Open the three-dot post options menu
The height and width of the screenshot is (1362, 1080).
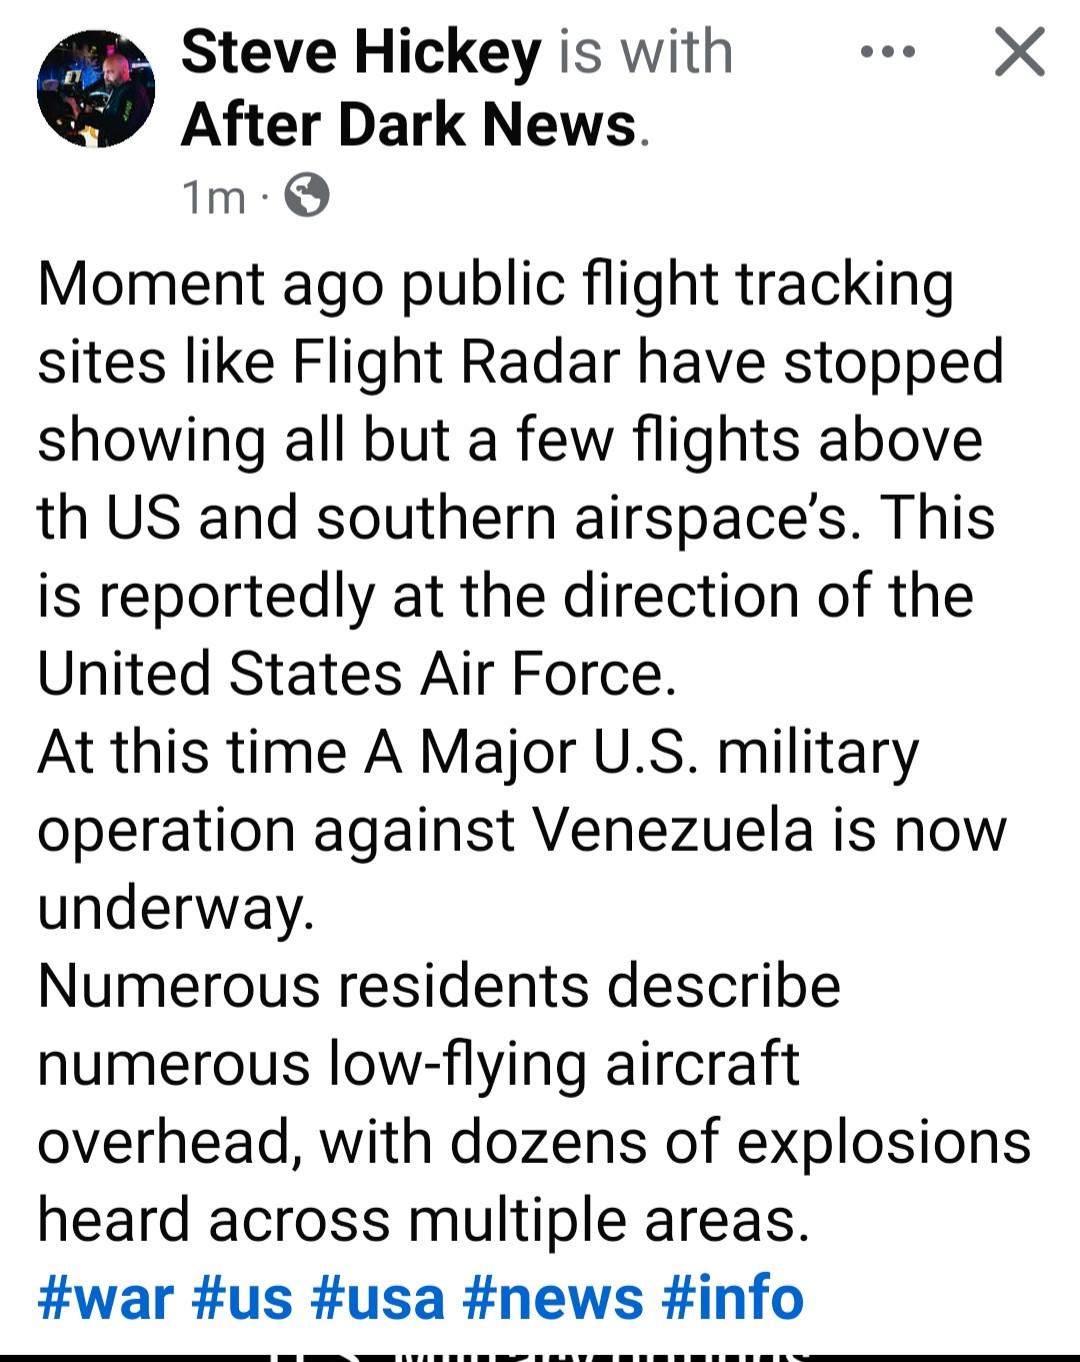(x=887, y=52)
